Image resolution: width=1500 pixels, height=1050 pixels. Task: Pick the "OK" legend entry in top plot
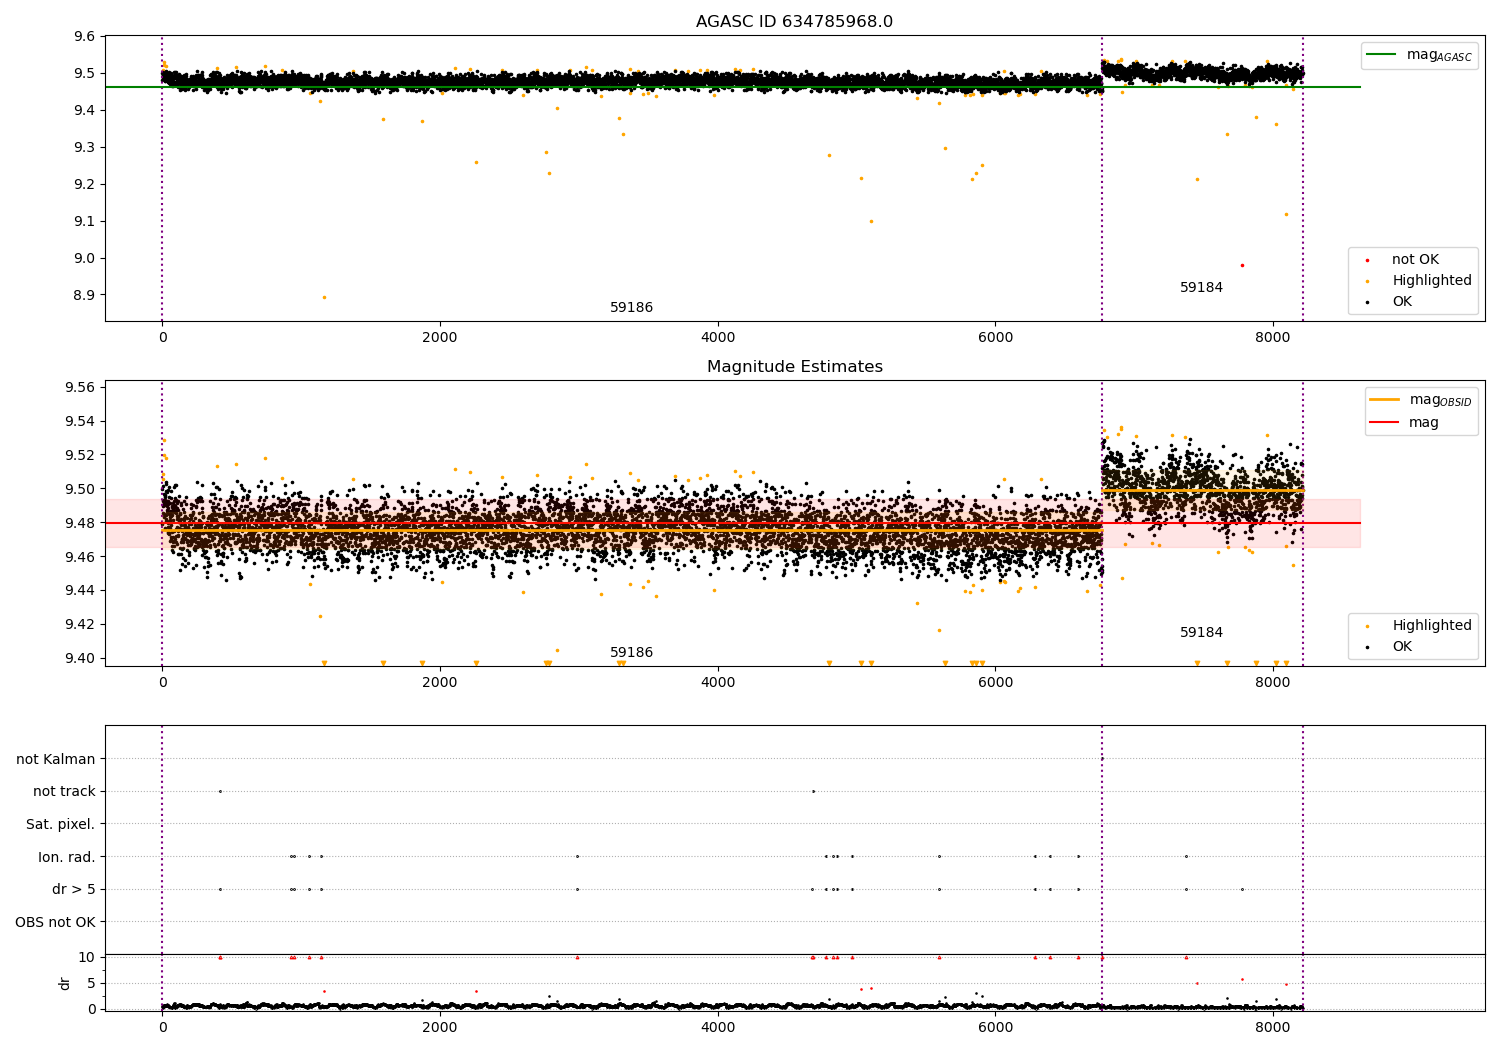(x=1402, y=302)
